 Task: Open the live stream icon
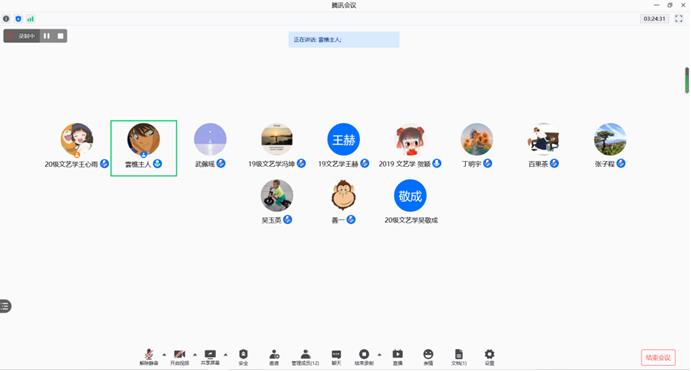pos(398,357)
